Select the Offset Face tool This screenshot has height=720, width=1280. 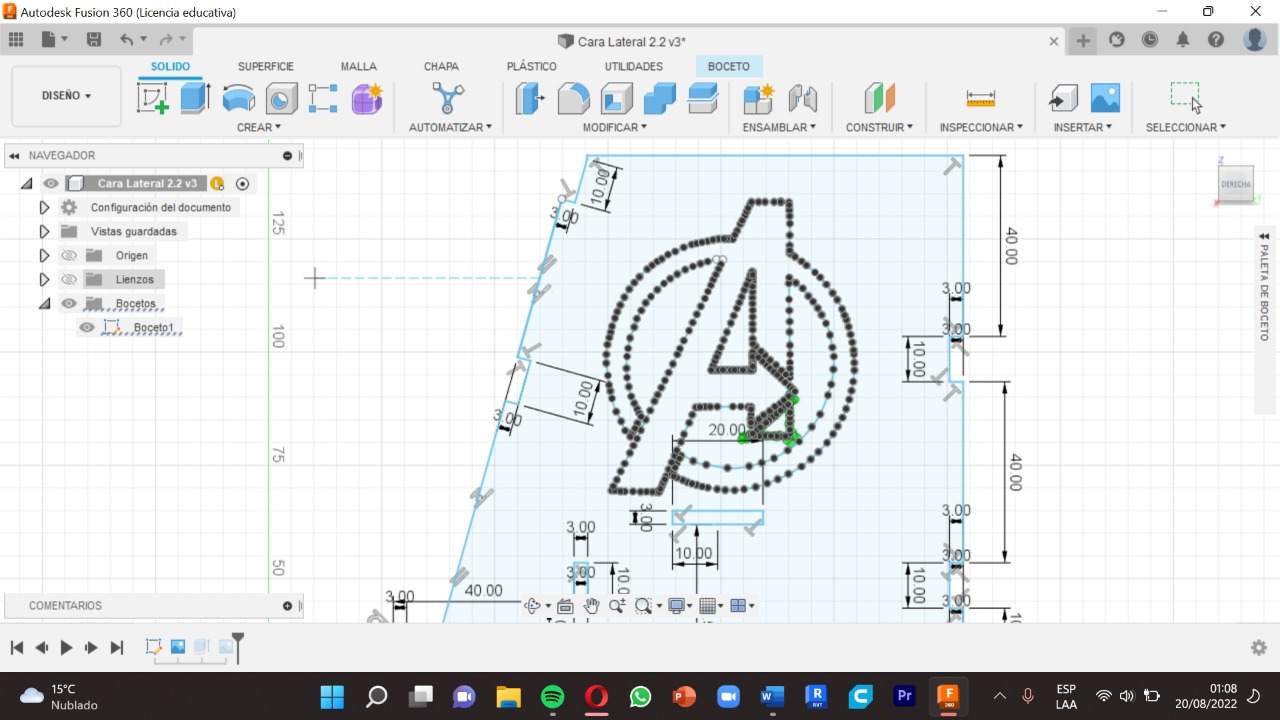(x=703, y=98)
